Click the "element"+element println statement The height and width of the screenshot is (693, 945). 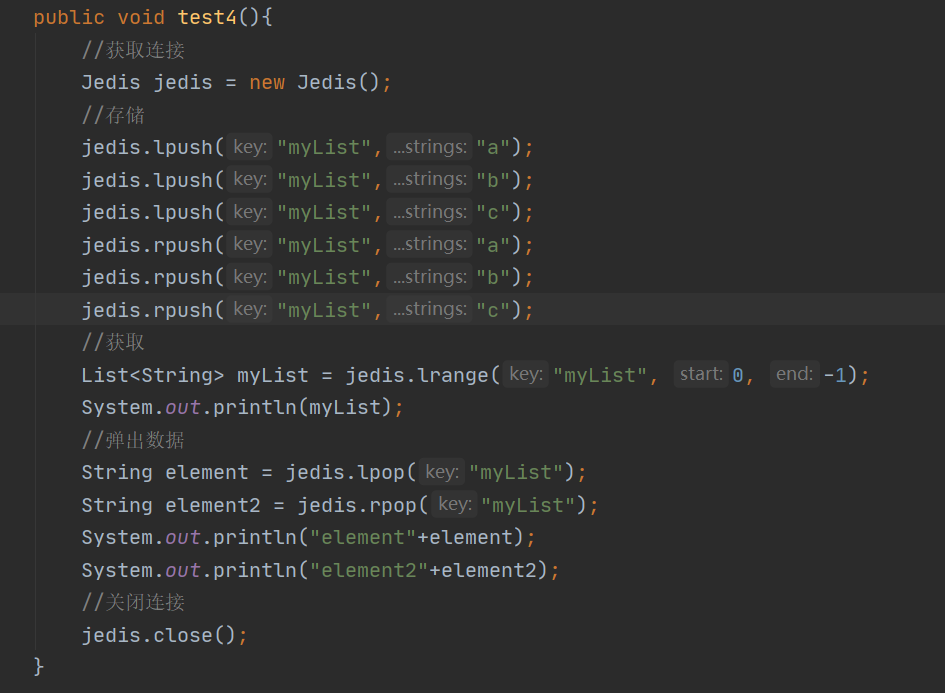point(308,538)
